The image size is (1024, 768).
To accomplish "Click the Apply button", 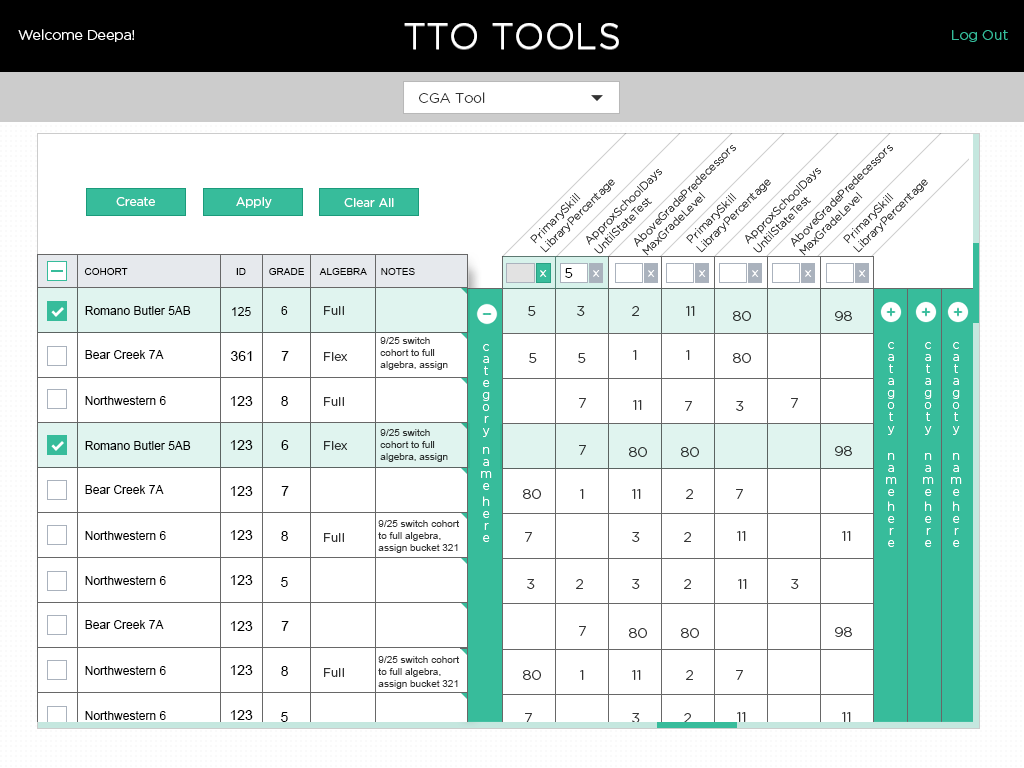I will click(253, 202).
